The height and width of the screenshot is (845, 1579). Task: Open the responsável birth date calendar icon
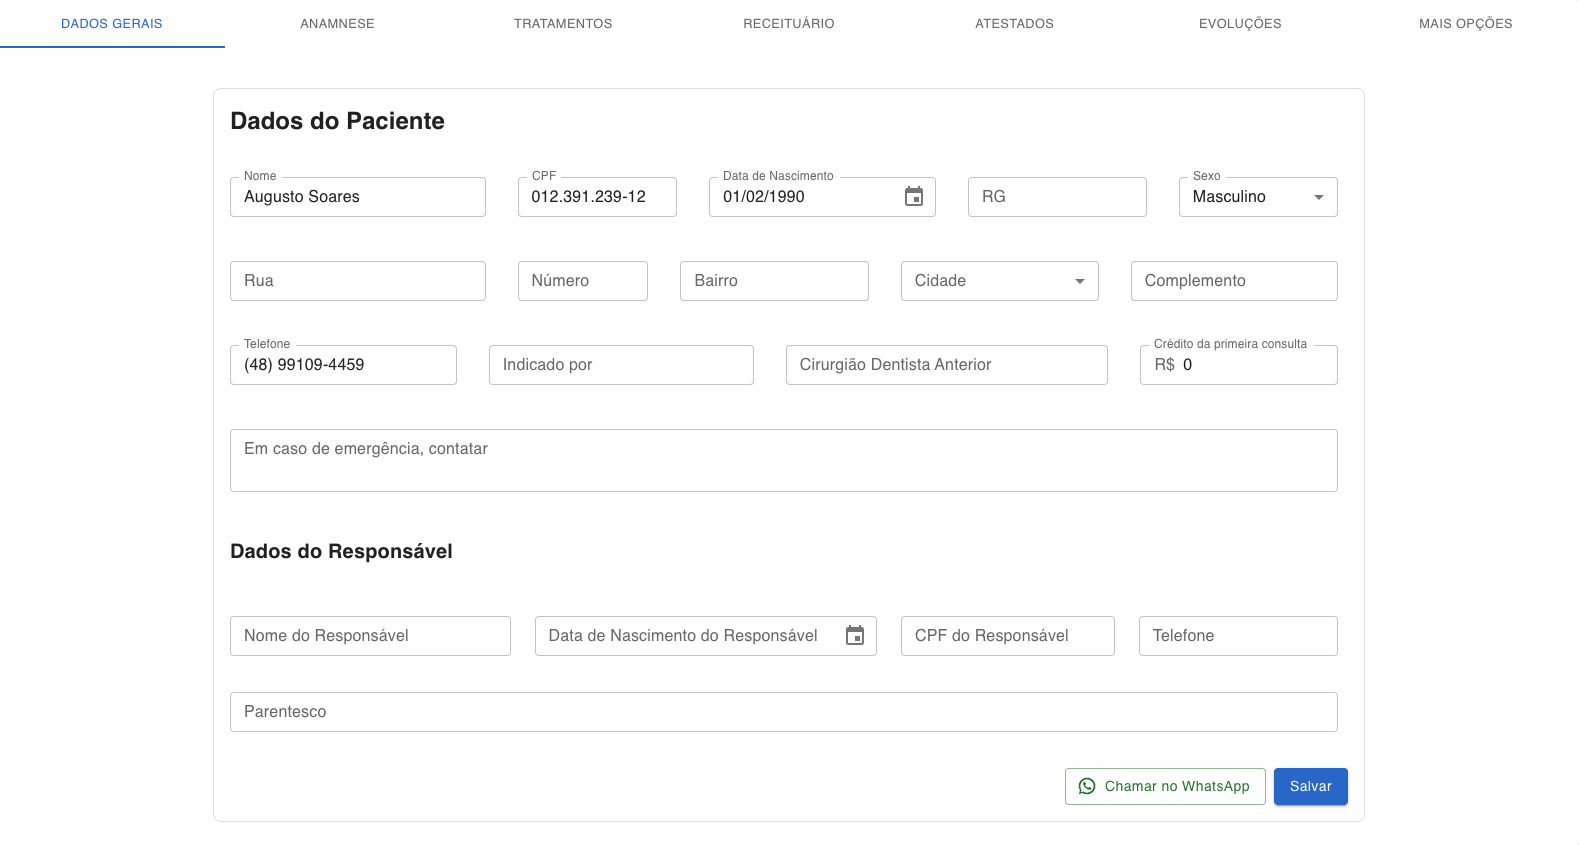pyautogui.click(x=854, y=636)
